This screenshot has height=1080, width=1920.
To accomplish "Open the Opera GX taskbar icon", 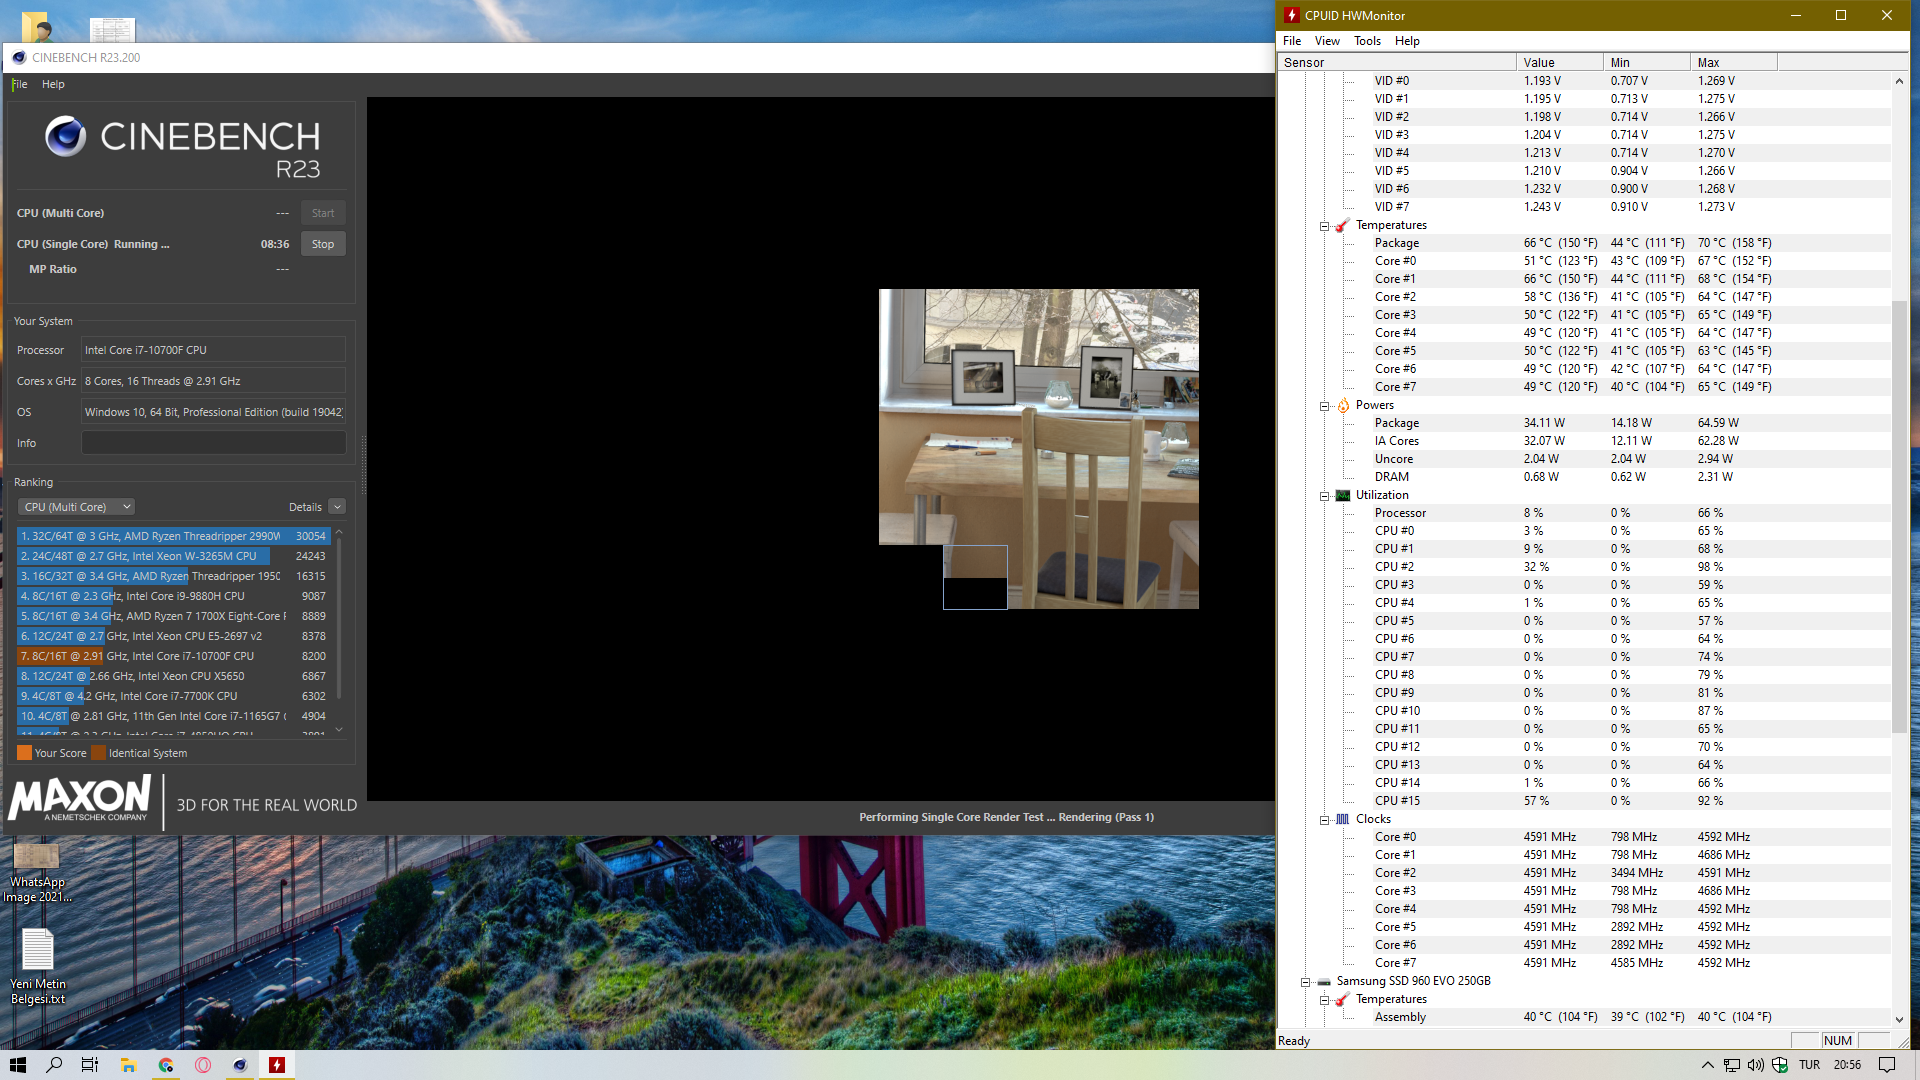I will click(x=203, y=1065).
